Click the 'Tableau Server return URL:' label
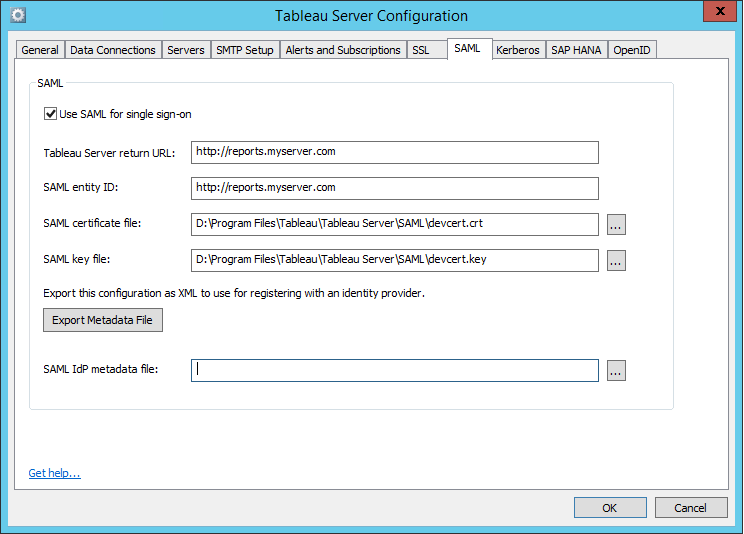 pyautogui.click(x=109, y=153)
